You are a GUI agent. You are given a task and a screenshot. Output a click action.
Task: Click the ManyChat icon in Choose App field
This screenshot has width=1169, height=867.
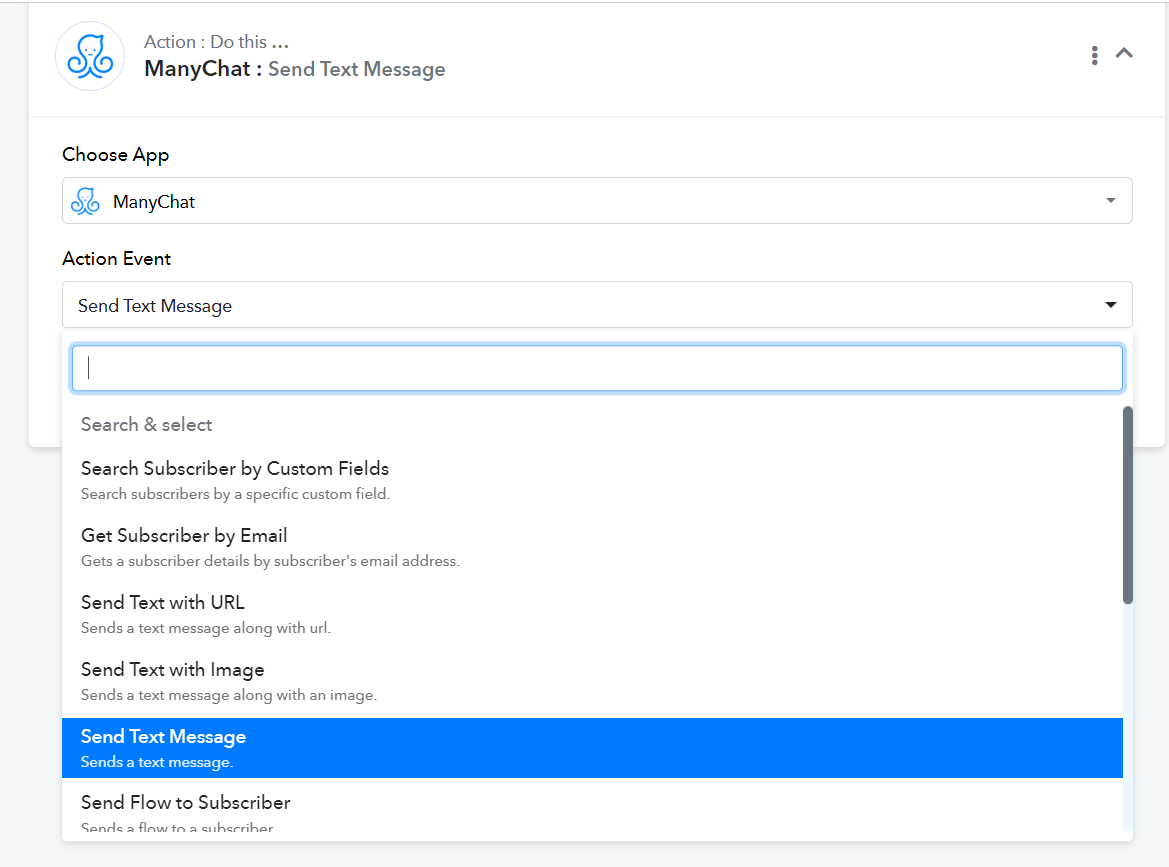point(85,201)
